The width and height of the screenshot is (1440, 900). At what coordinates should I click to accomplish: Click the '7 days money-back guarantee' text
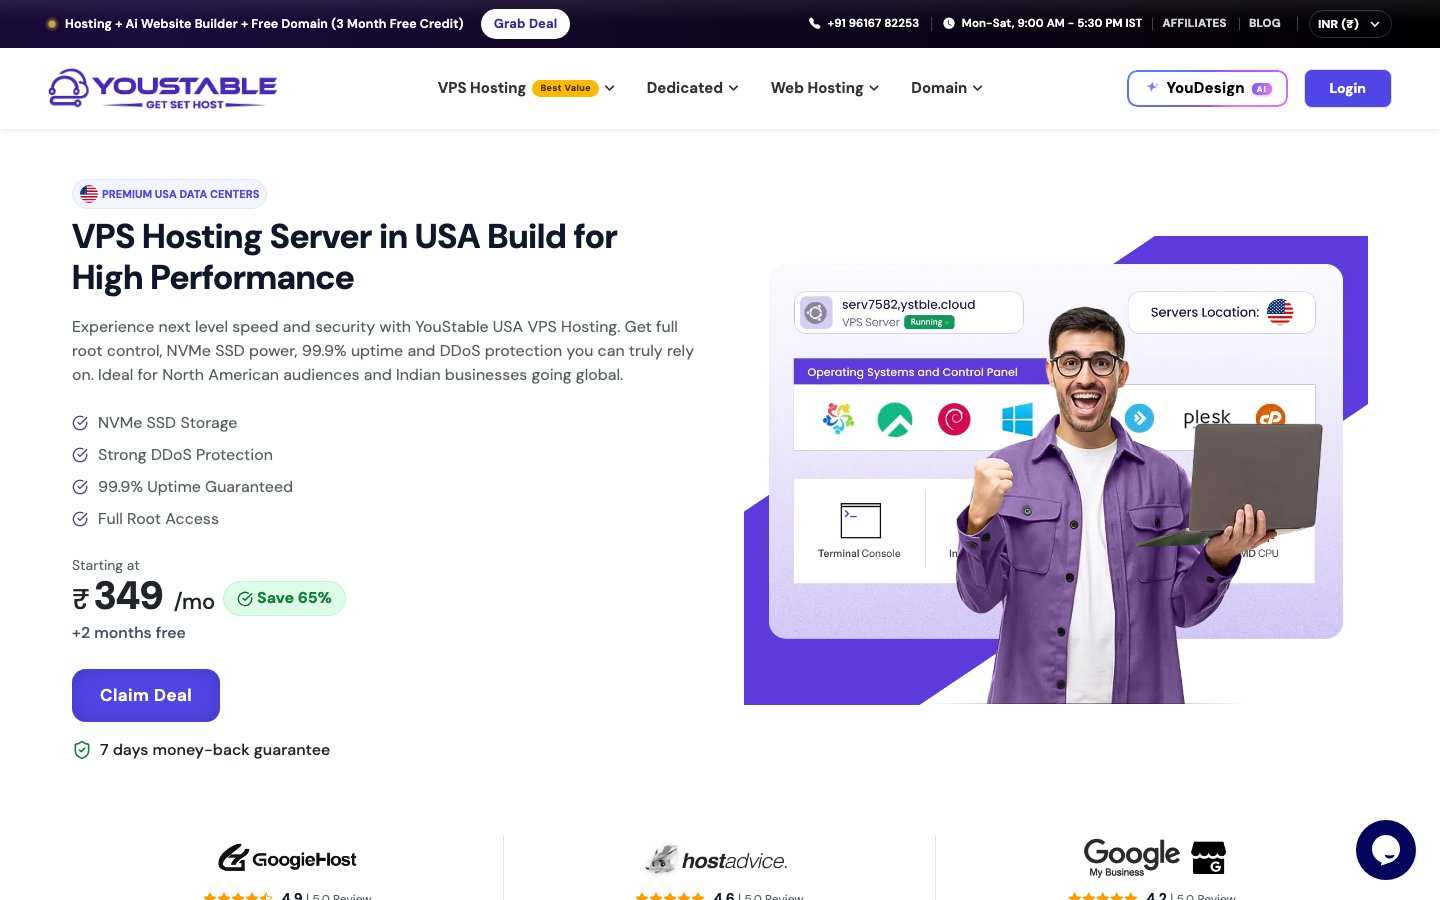pyautogui.click(x=215, y=750)
